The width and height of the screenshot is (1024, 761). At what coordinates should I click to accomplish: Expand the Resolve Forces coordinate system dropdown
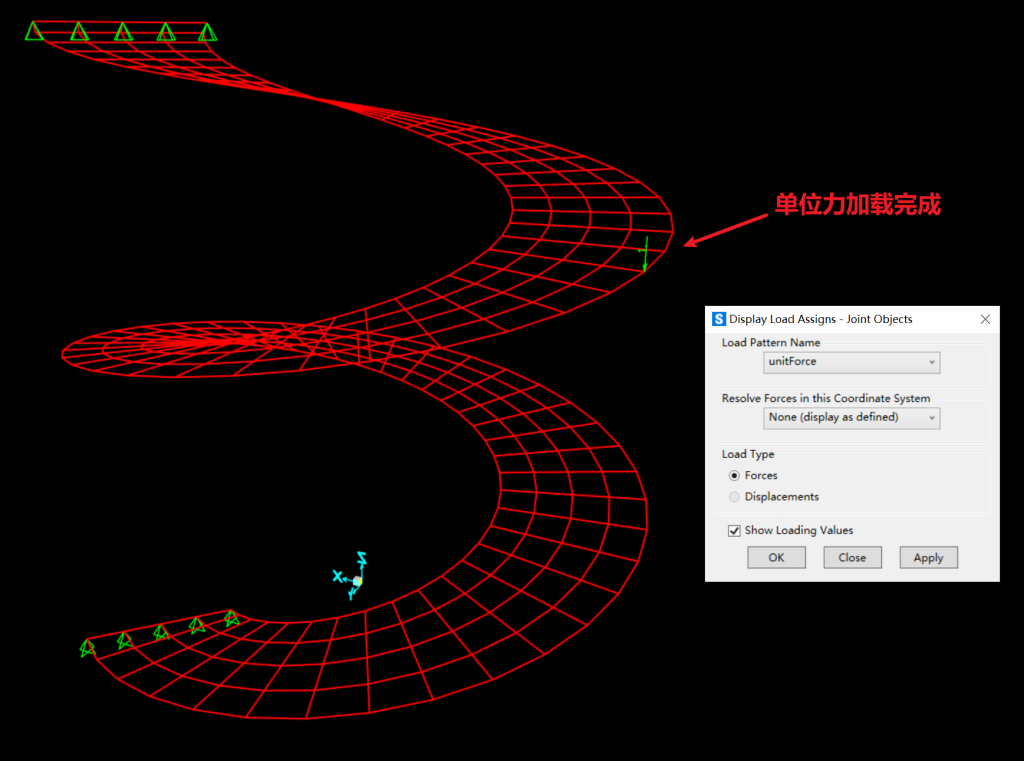(851, 417)
